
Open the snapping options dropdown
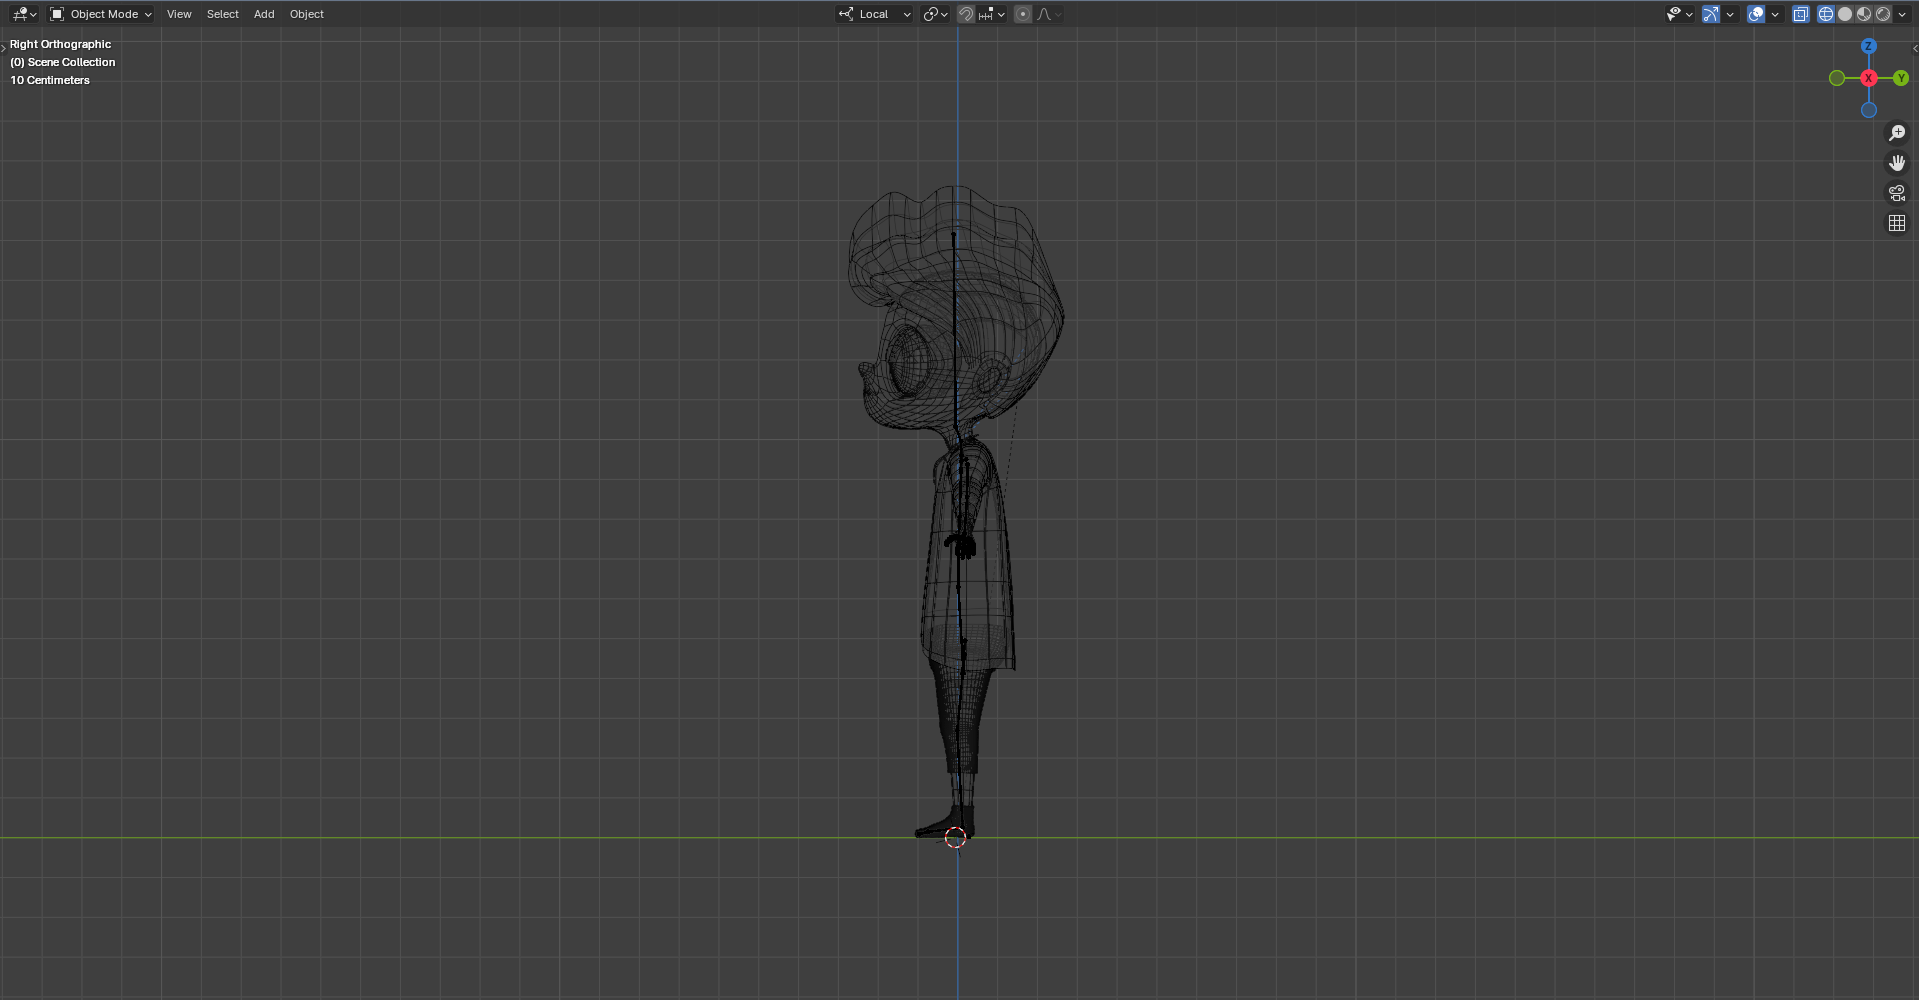pos(992,14)
